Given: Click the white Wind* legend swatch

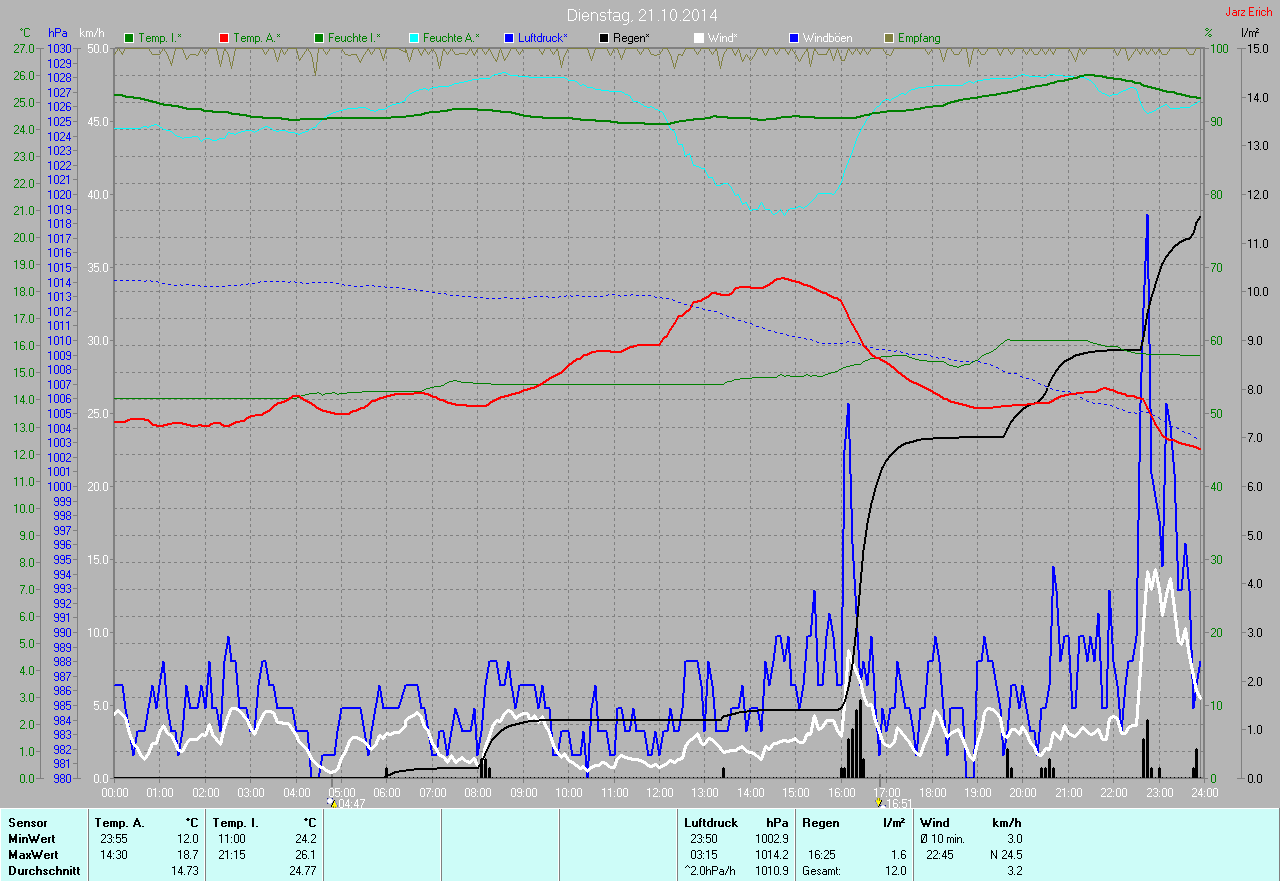Looking at the screenshot, I should 699,38.
